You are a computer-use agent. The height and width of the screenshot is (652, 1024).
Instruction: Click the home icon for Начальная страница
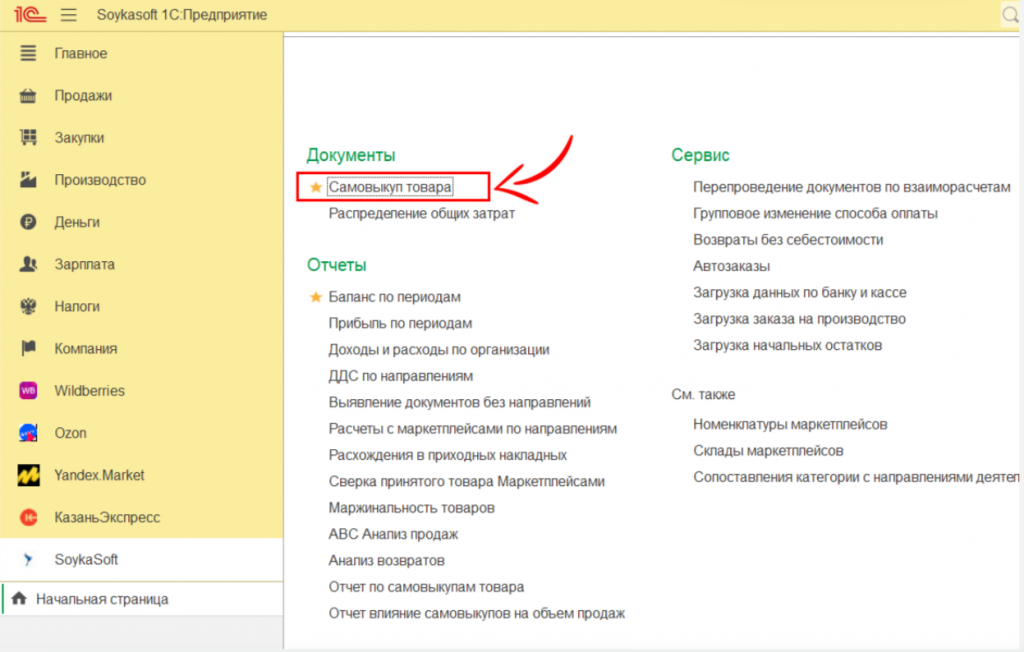coord(19,599)
